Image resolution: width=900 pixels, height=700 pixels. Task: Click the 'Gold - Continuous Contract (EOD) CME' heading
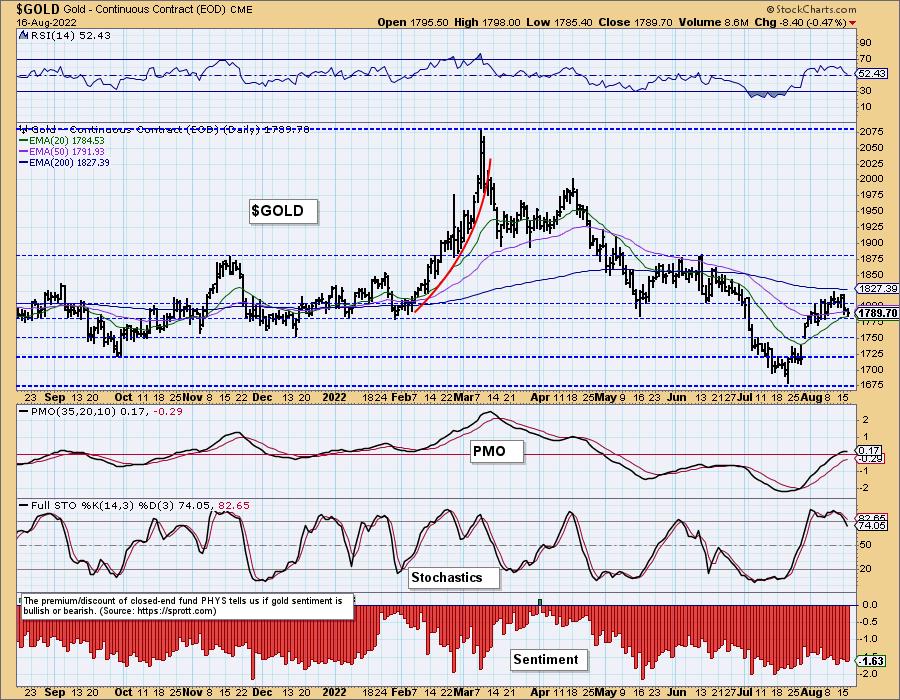(158, 10)
